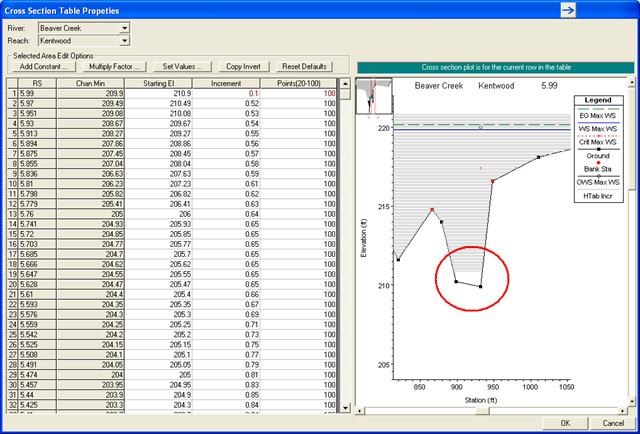The height and width of the screenshot is (434, 640).
Task: Select Chan Min cell 206.63
Action: pyautogui.click(x=90, y=174)
